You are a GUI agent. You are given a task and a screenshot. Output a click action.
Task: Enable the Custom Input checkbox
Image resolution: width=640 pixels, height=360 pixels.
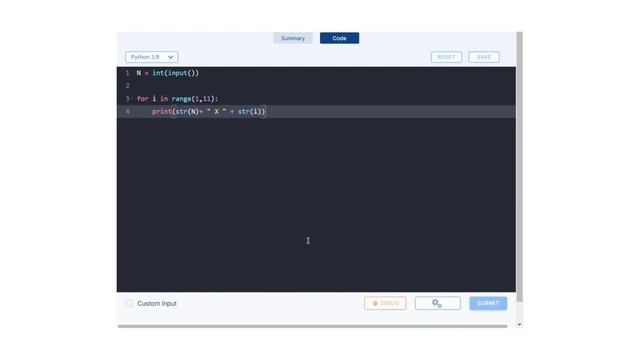point(129,303)
